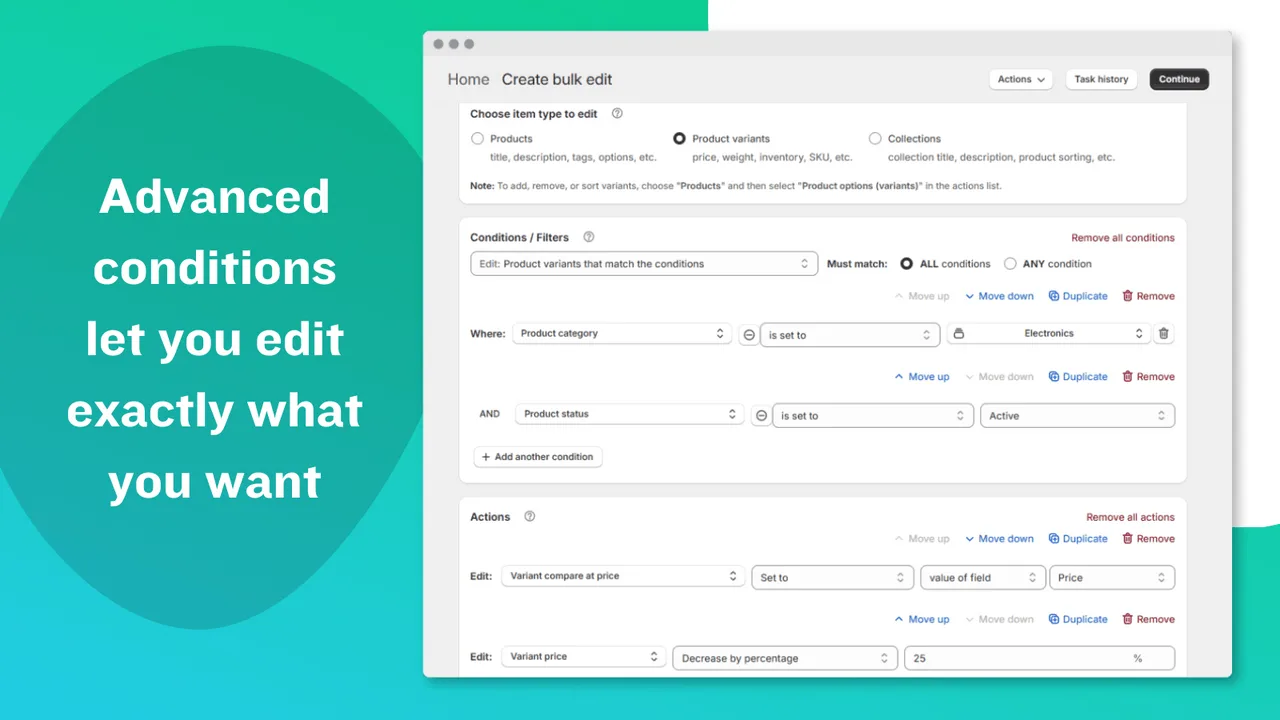Screen dimensions: 1280x720
Task: Move Product category condition down
Action: click(x=999, y=296)
